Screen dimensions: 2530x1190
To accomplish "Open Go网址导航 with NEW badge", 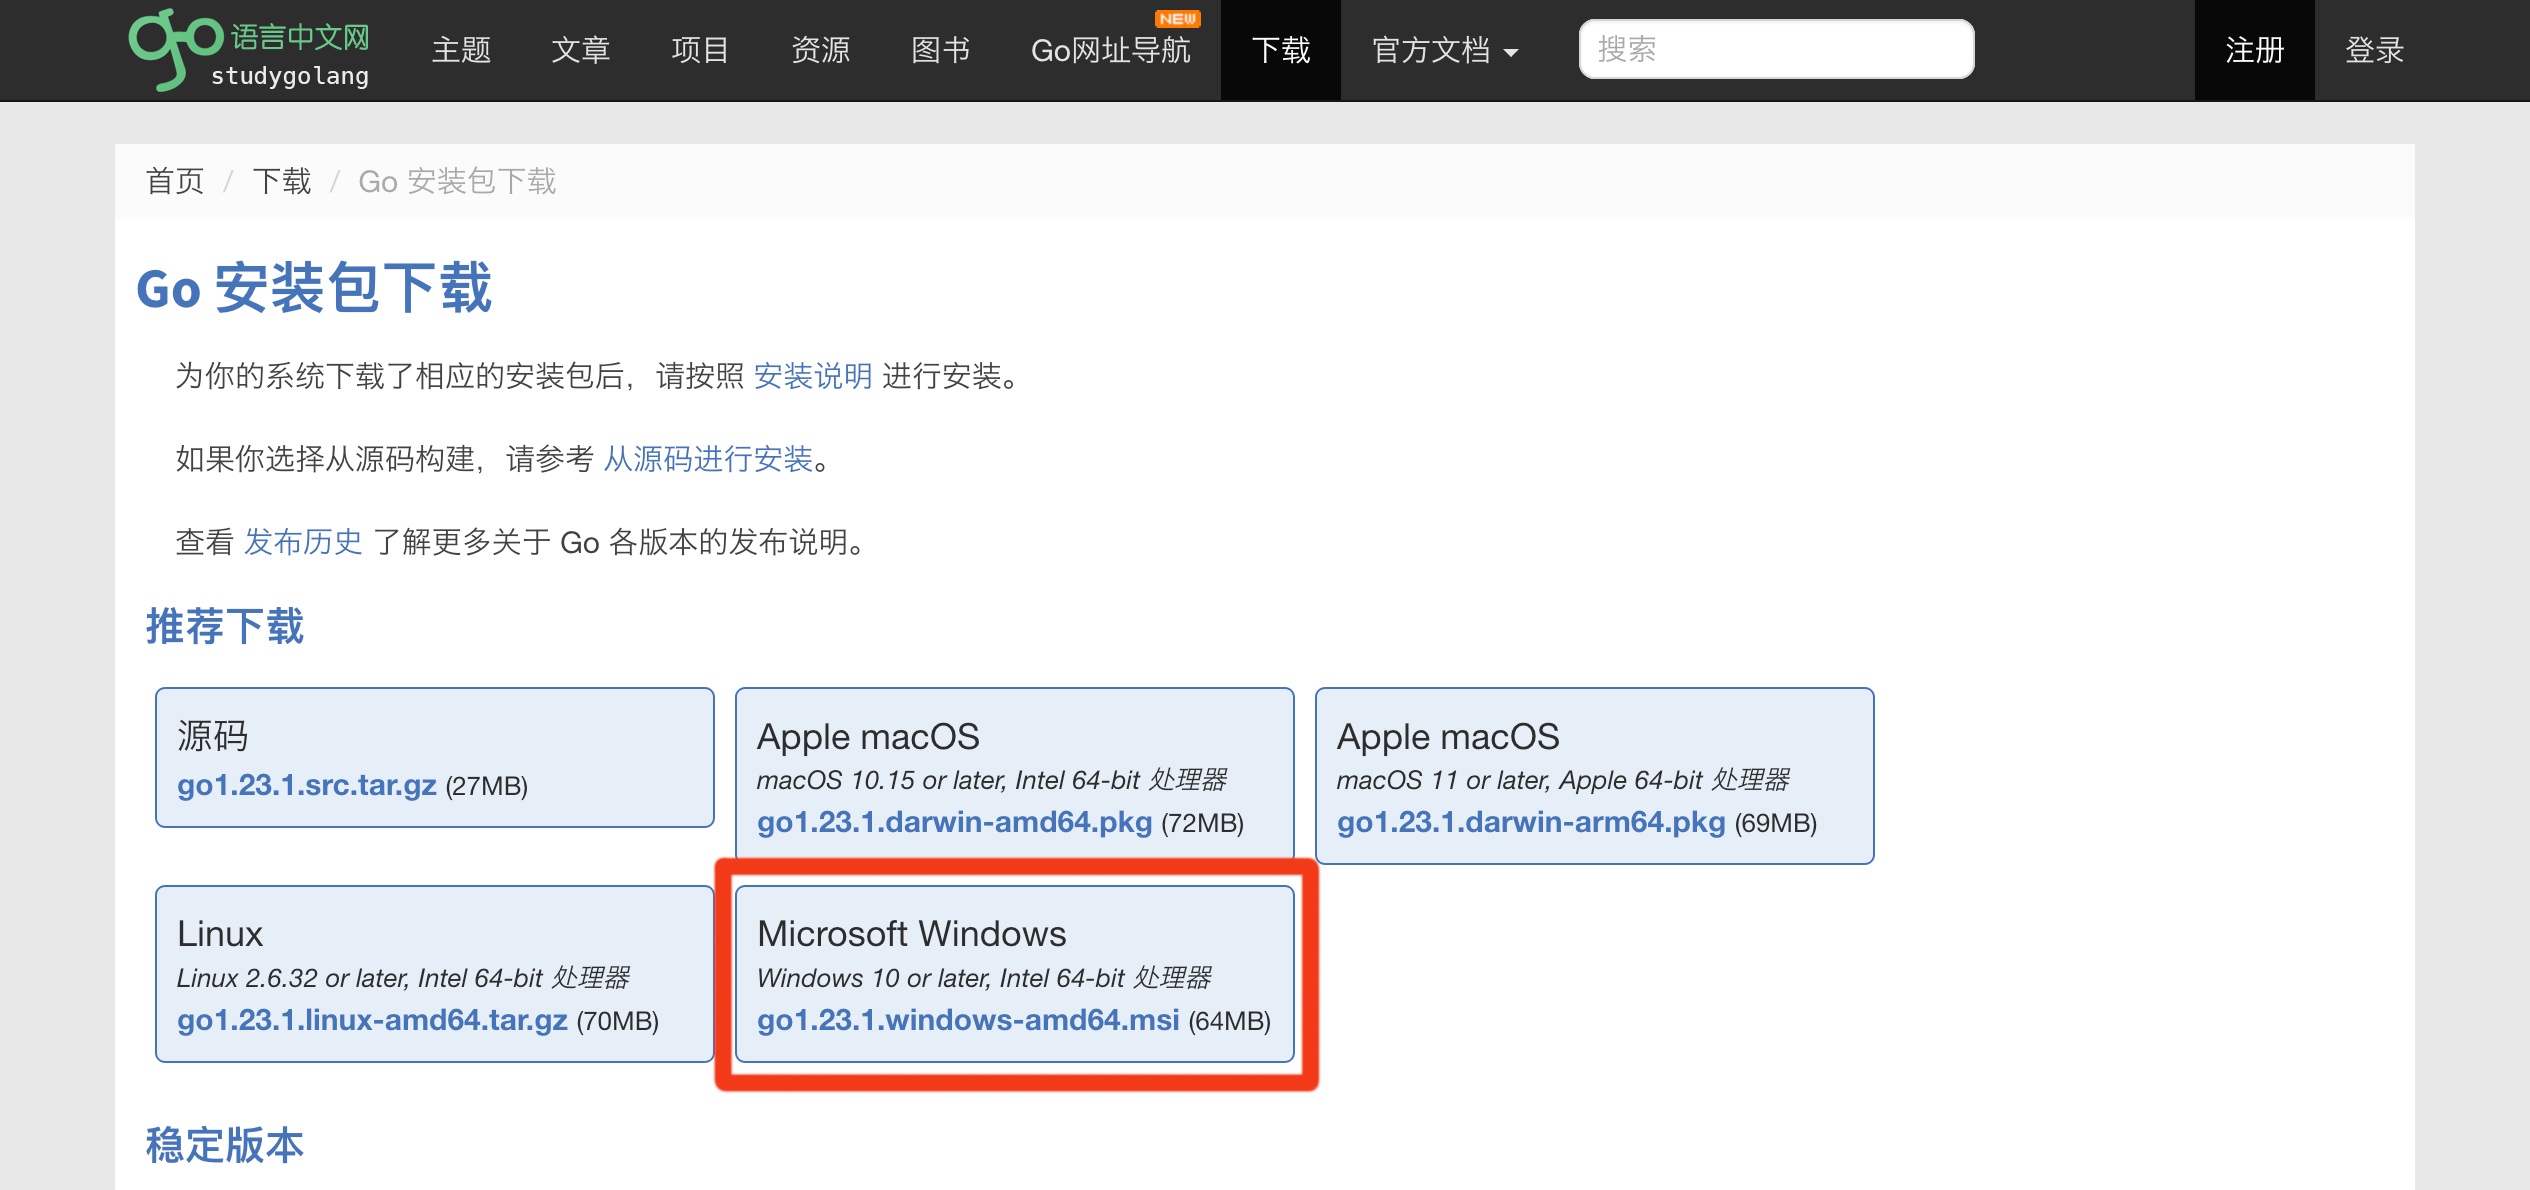I will click(1110, 50).
